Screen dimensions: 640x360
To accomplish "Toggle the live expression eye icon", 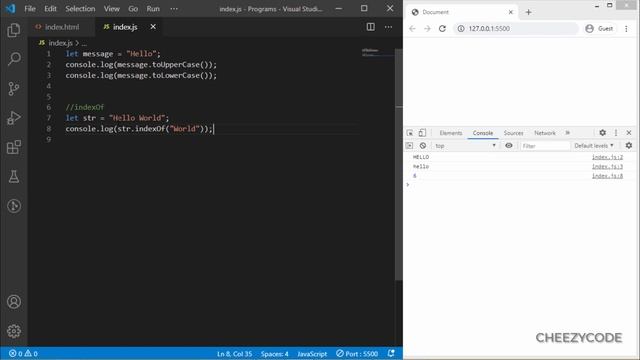I will coord(509,146).
